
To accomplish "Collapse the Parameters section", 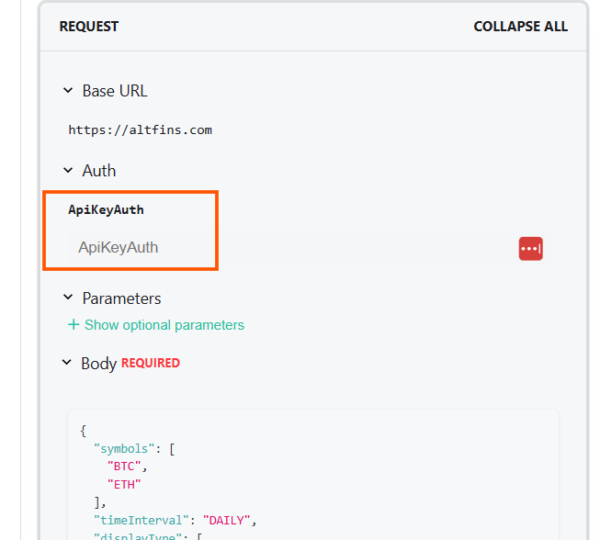I will tap(68, 297).
